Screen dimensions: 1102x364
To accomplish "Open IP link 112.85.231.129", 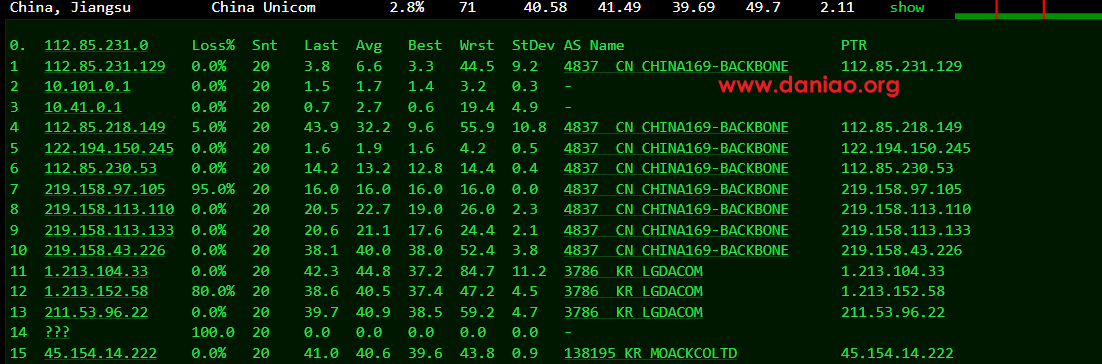I will click(x=105, y=66).
